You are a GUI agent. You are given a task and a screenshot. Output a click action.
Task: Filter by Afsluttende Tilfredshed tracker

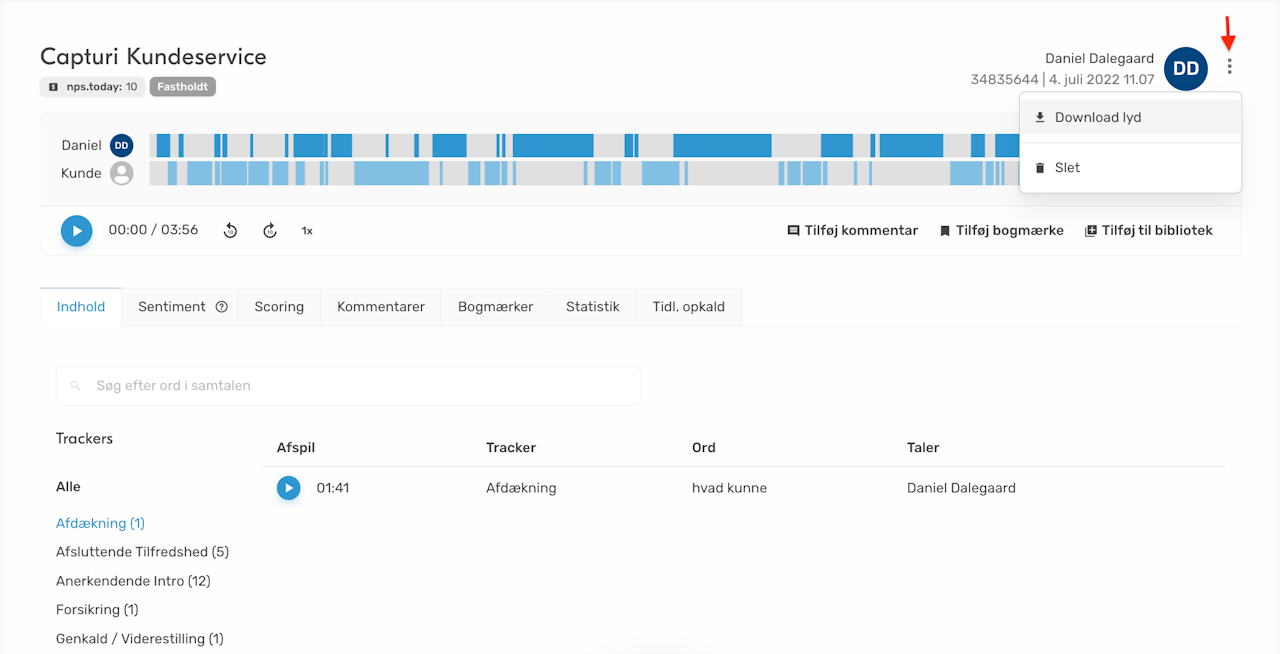142,552
